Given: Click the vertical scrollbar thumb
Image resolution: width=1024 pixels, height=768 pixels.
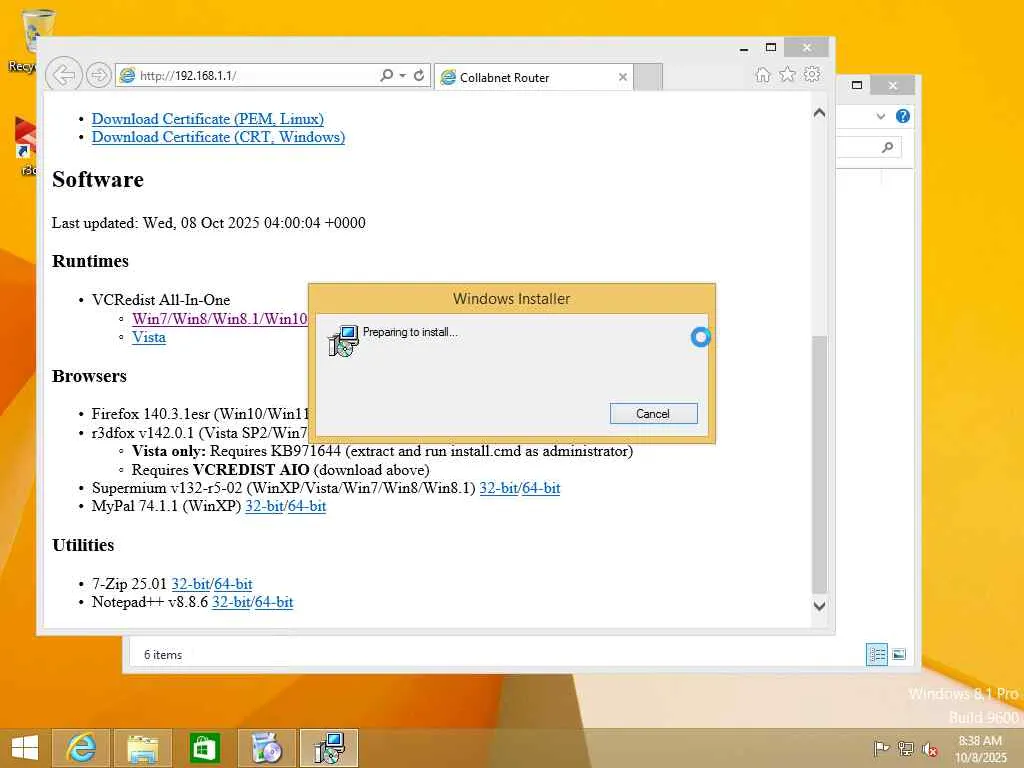Looking at the screenshot, I should tap(820, 464).
